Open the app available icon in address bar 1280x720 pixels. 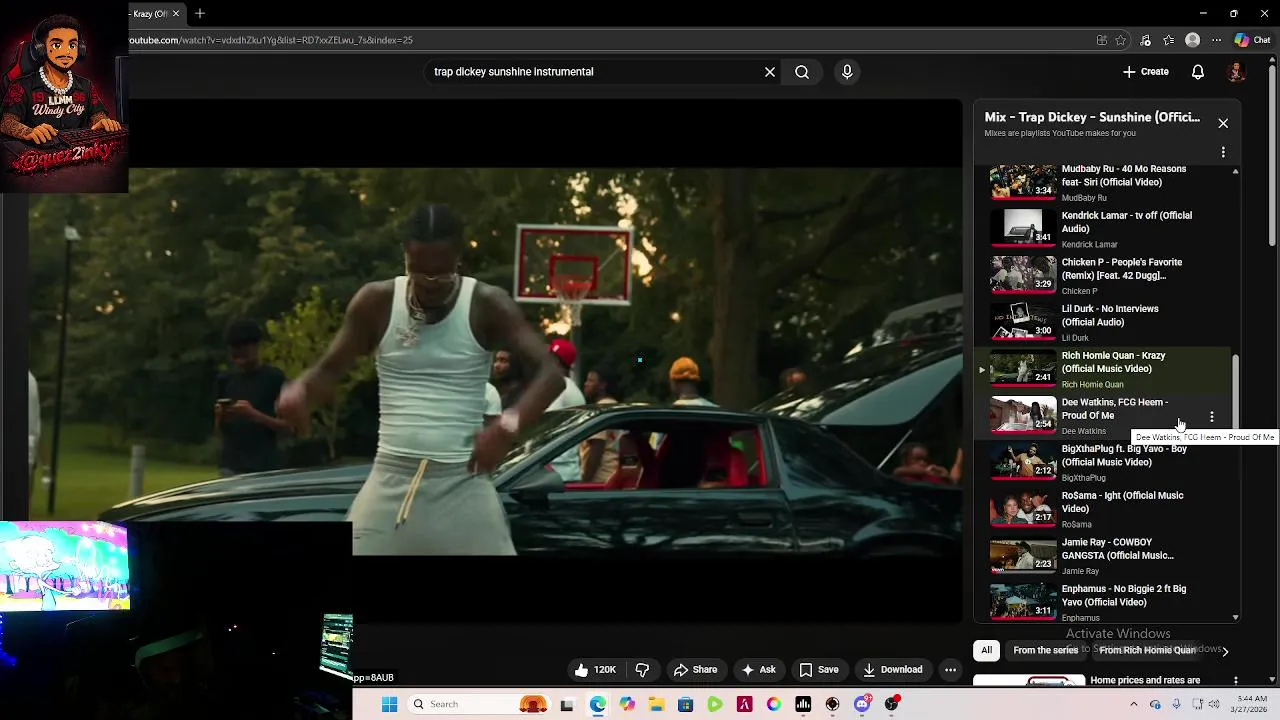coord(1102,40)
